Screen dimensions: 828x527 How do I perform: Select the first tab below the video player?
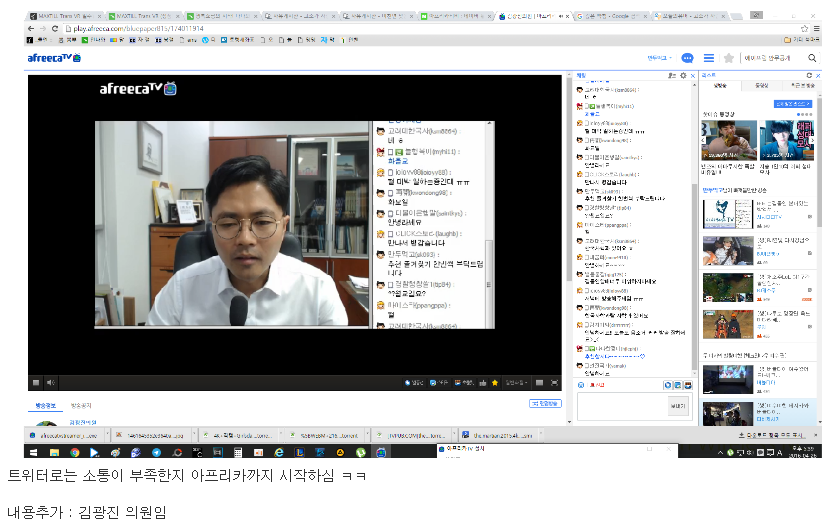(46, 405)
